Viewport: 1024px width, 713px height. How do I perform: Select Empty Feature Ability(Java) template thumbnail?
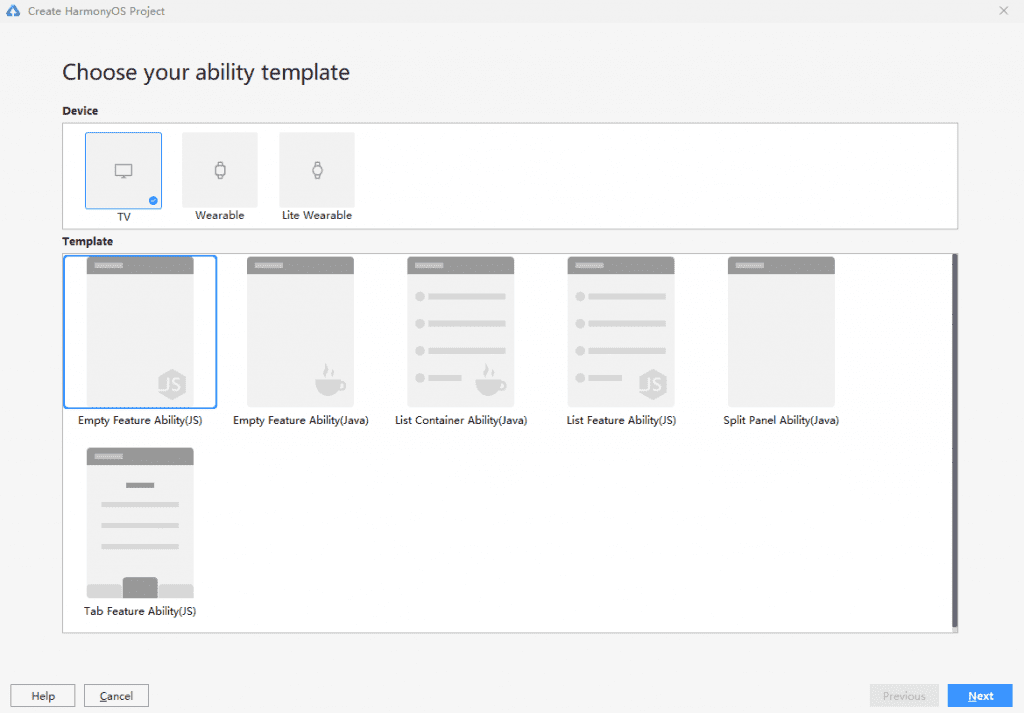tap(300, 332)
